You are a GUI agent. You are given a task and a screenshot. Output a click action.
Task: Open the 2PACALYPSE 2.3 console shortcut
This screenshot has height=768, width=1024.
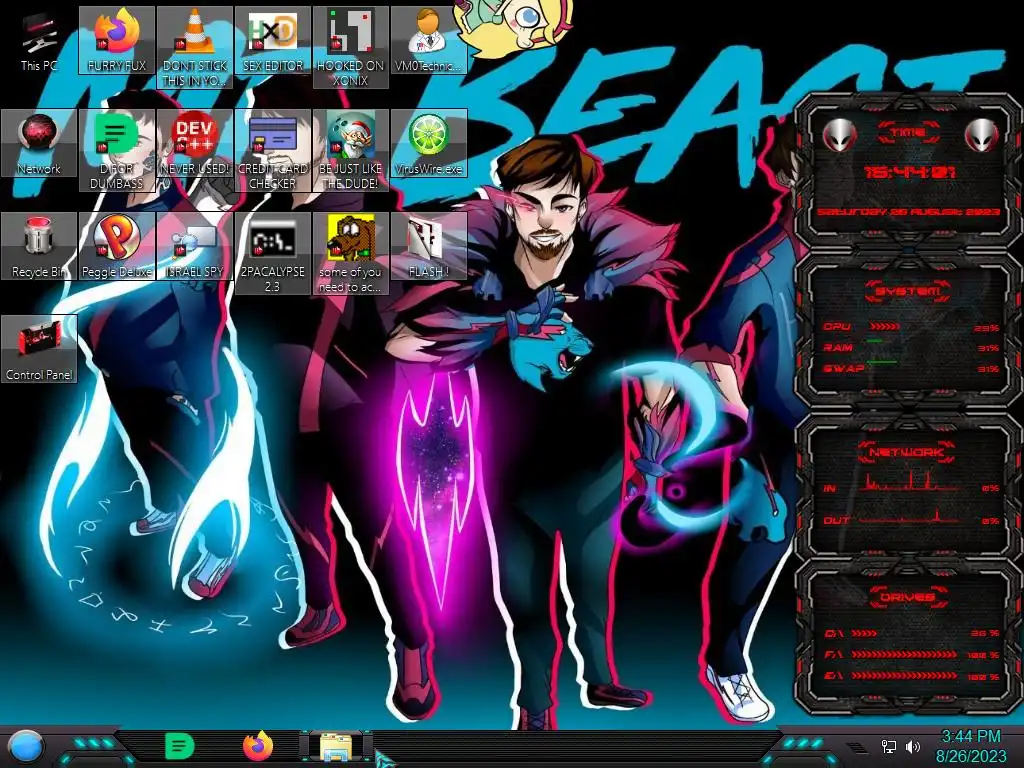[273, 253]
